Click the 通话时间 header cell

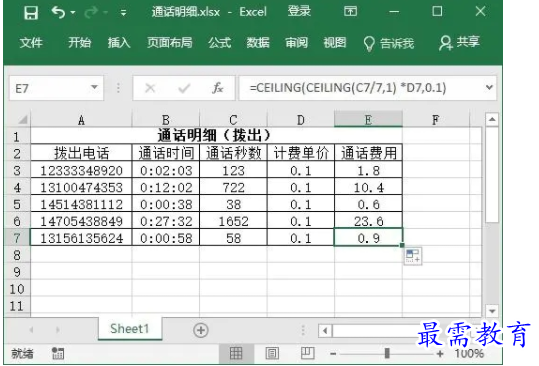[x=166, y=153]
